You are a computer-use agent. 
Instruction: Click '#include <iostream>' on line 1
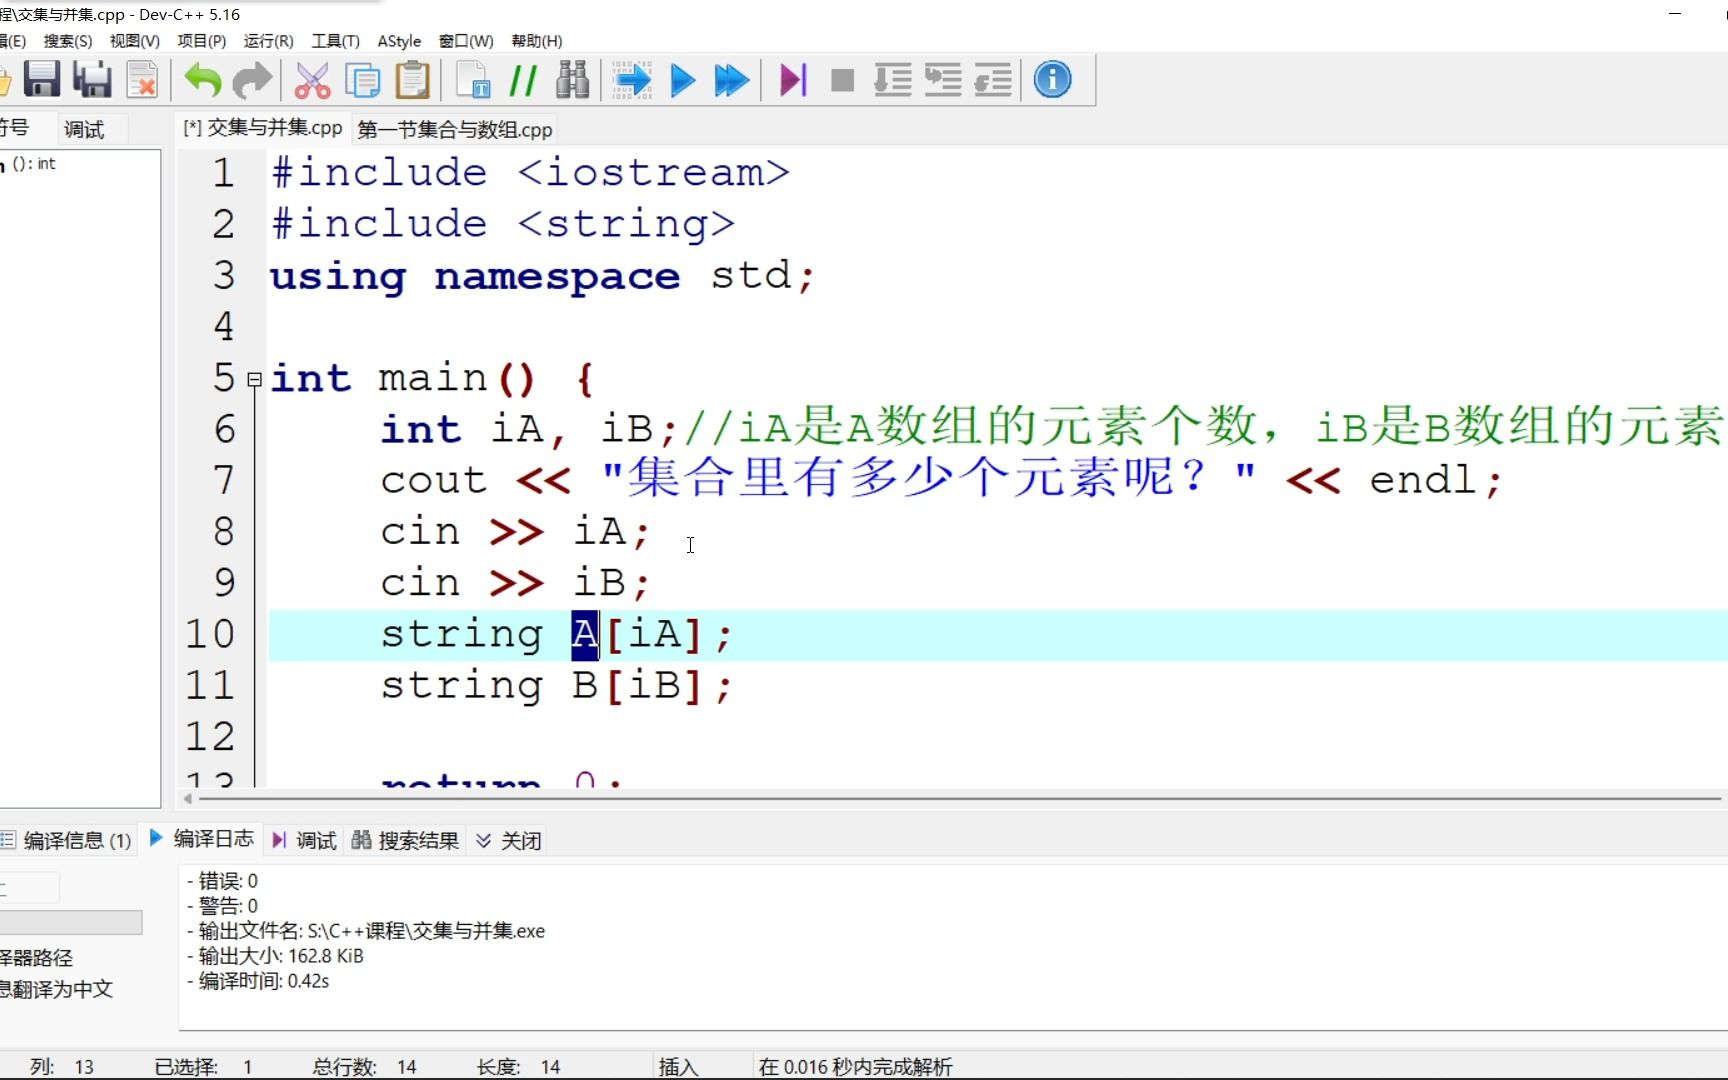[530, 173]
